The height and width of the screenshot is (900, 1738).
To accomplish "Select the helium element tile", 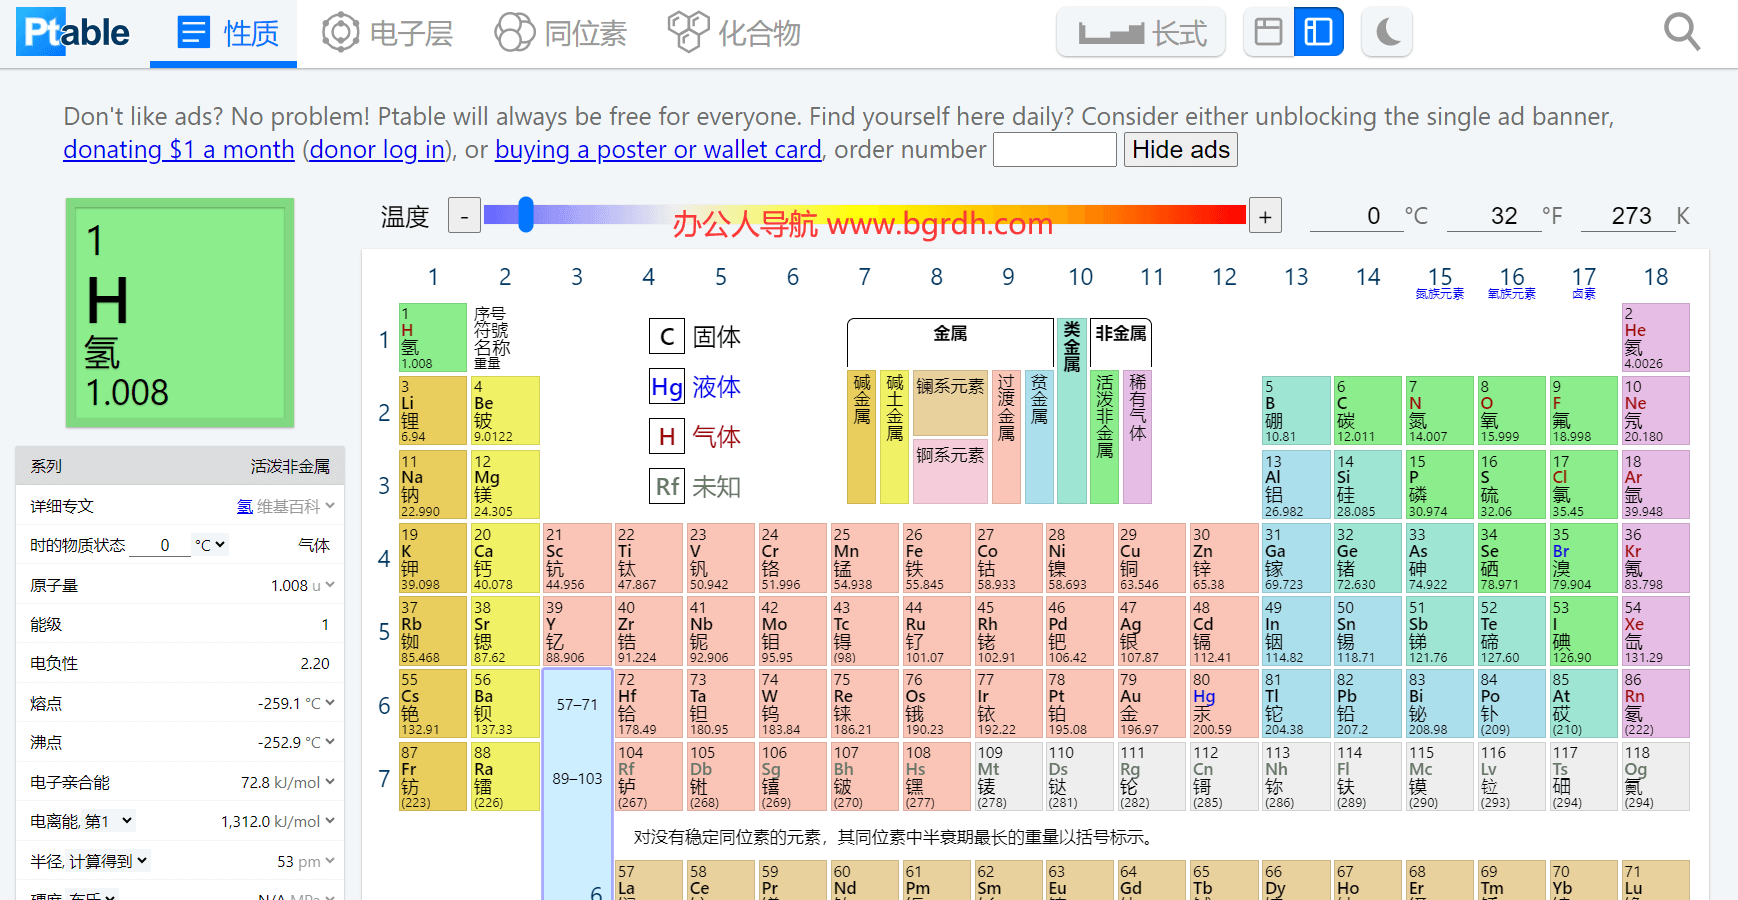I will (x=1656, y=337).
